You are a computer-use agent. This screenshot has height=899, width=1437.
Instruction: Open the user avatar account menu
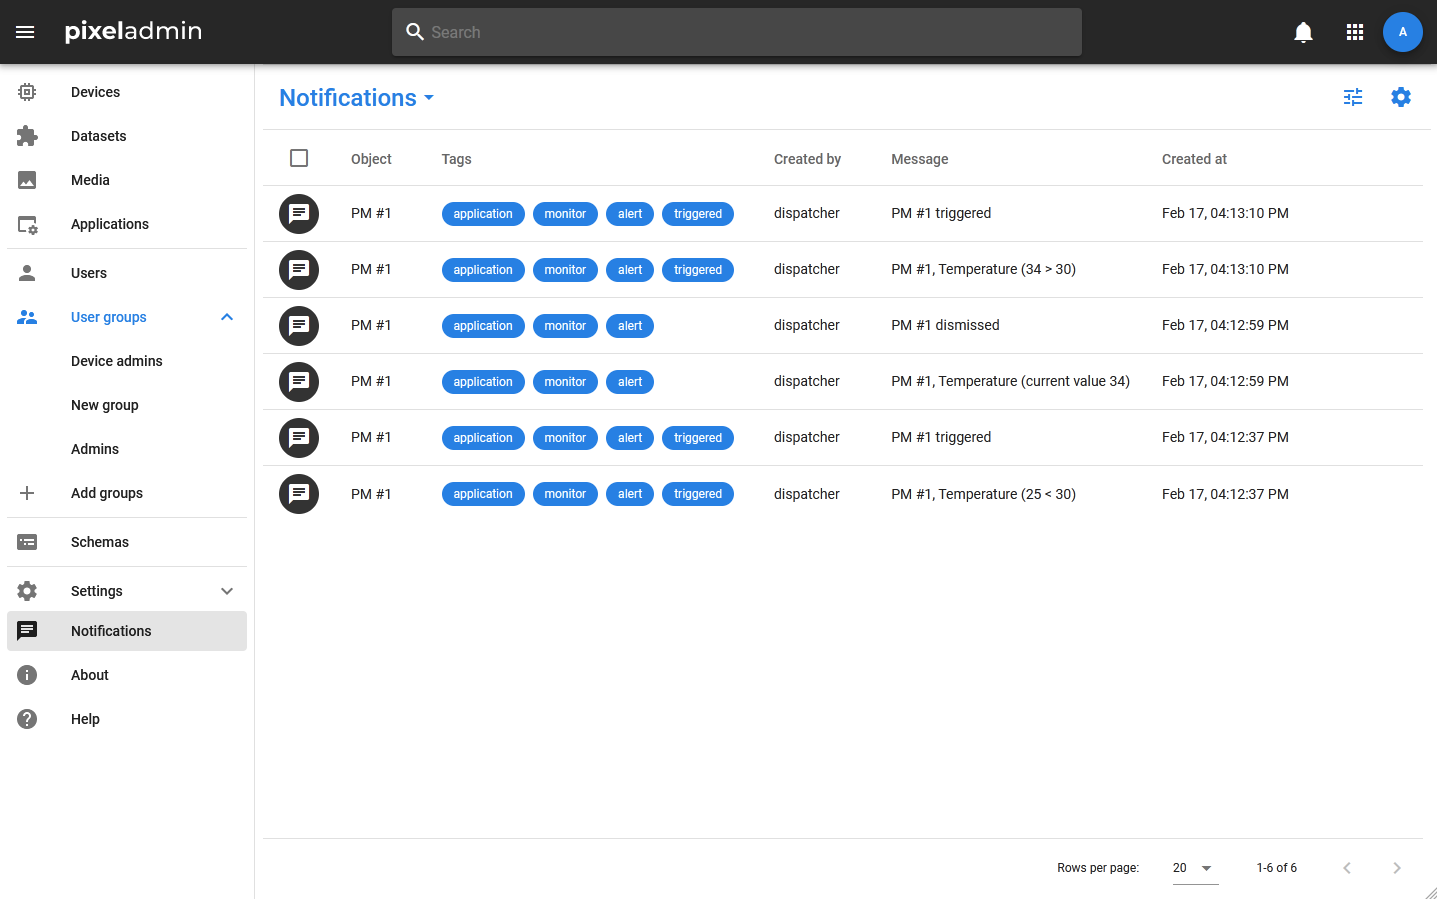coord(1402,32)
